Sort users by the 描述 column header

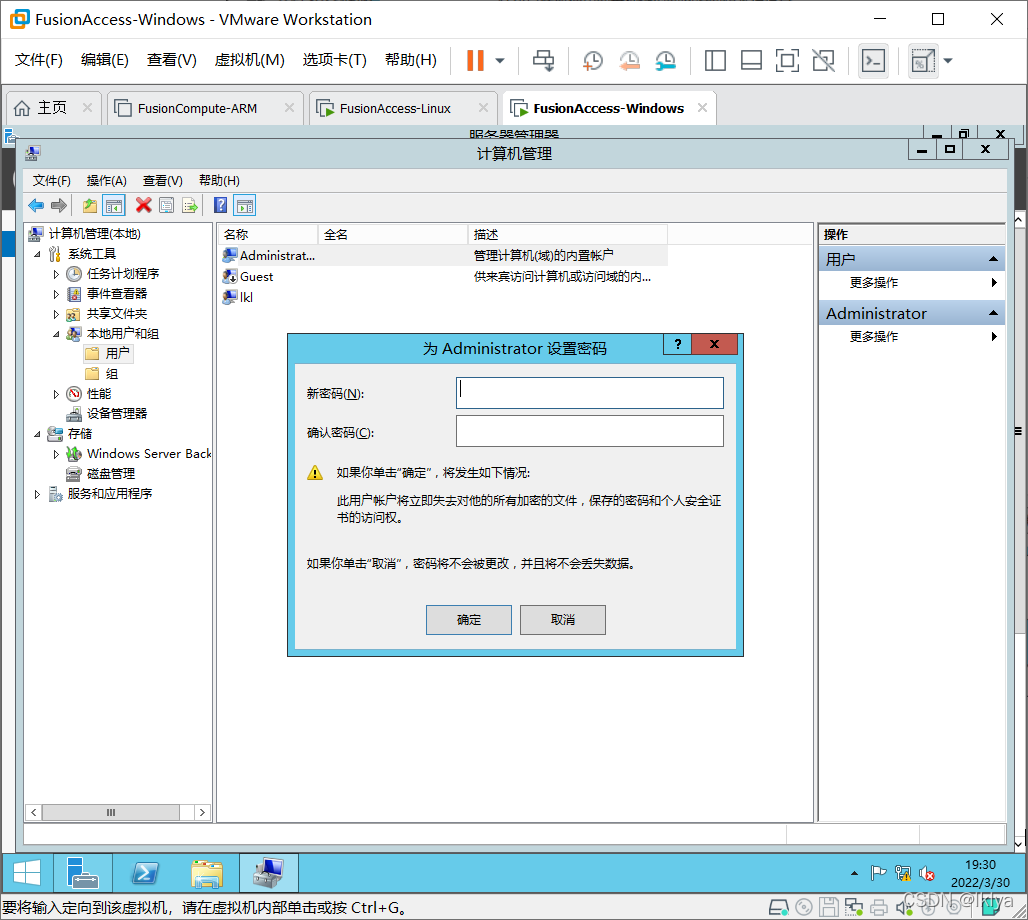(568, 234)
